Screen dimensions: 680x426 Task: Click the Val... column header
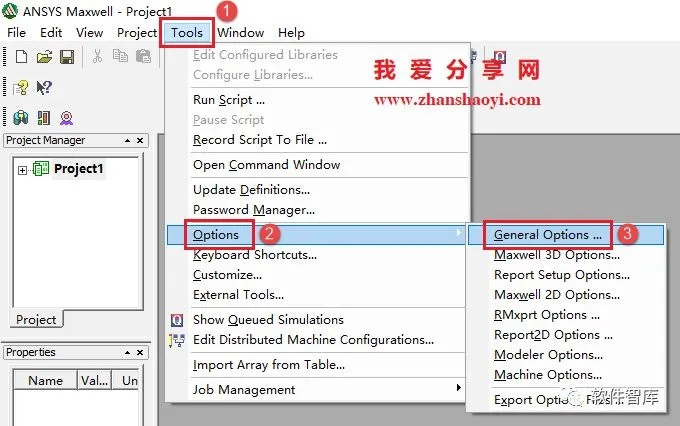[x=94, y=380]
